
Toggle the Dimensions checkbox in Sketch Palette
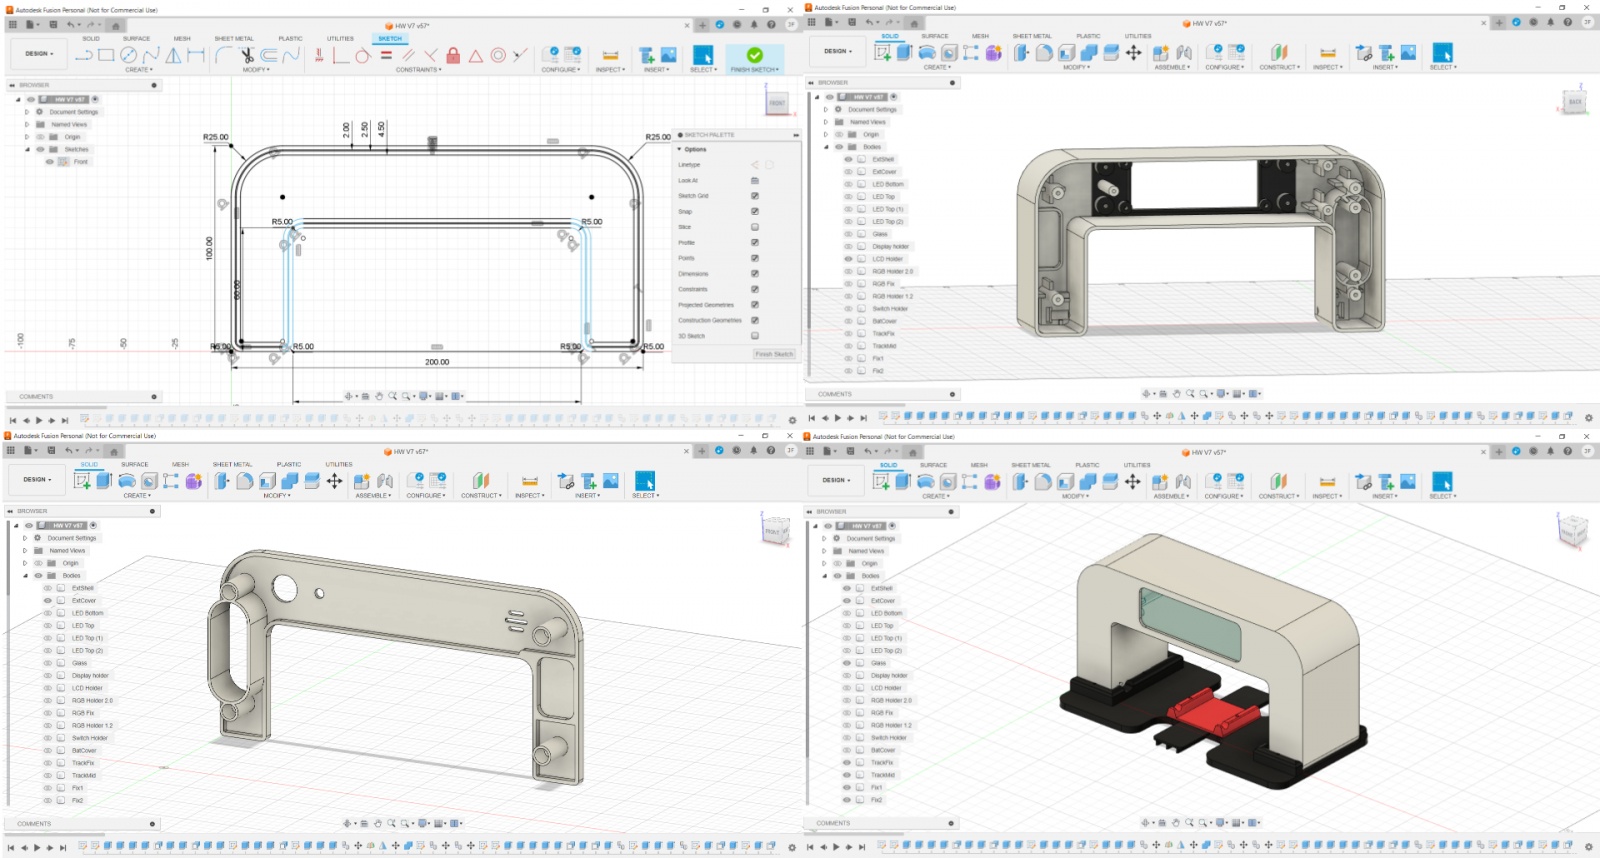point(755,273)
